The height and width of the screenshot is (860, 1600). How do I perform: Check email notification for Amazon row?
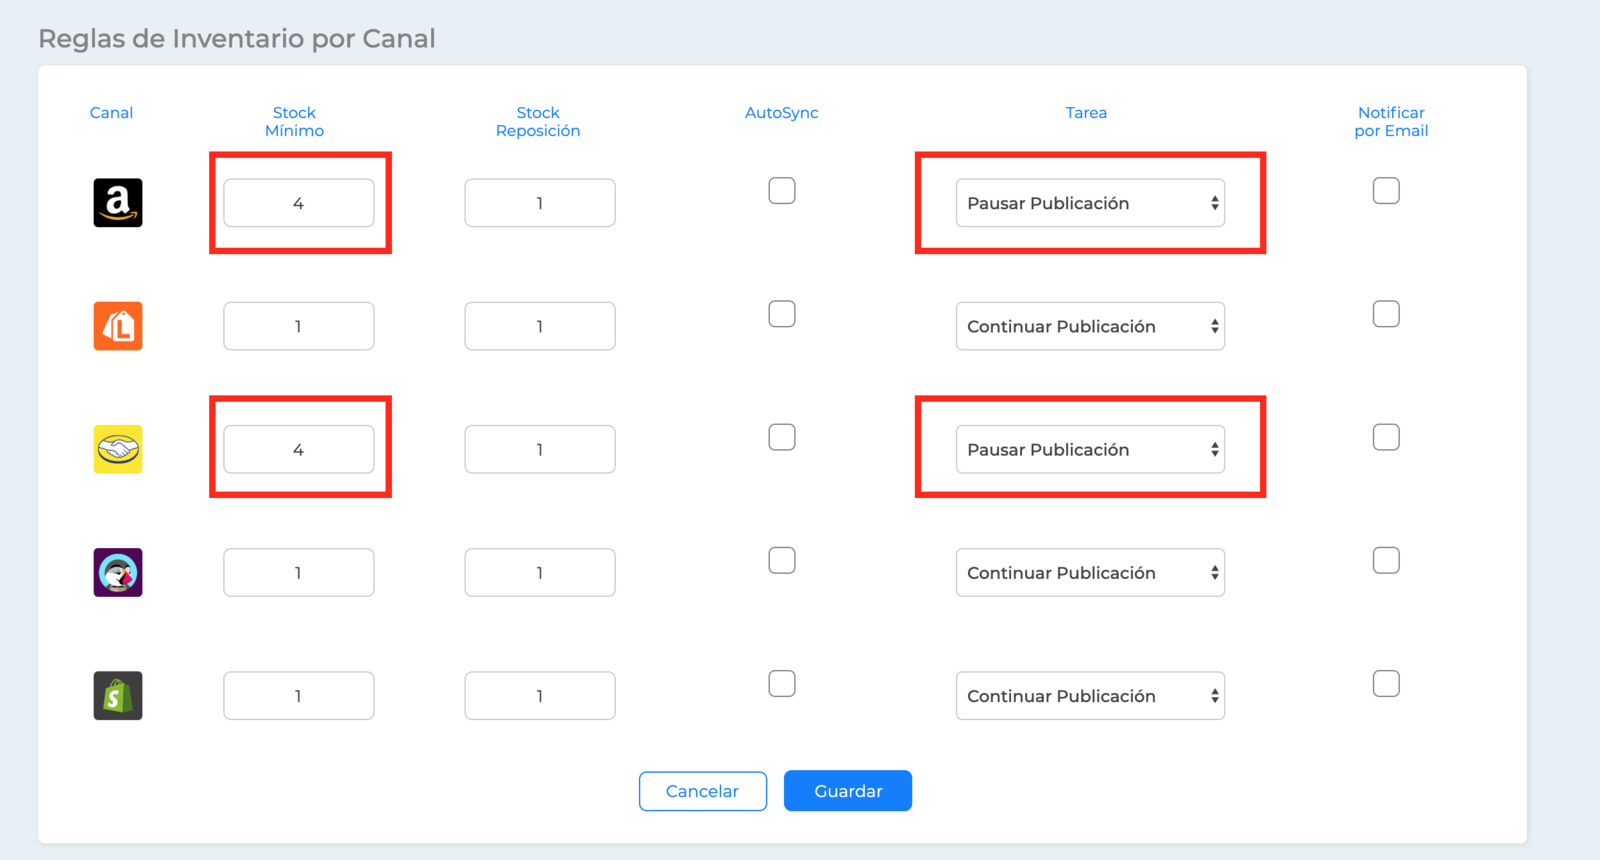coord(1386,190)
